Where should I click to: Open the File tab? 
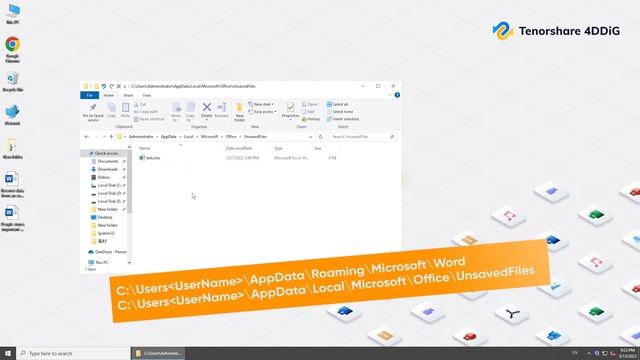tap(89, 95)
